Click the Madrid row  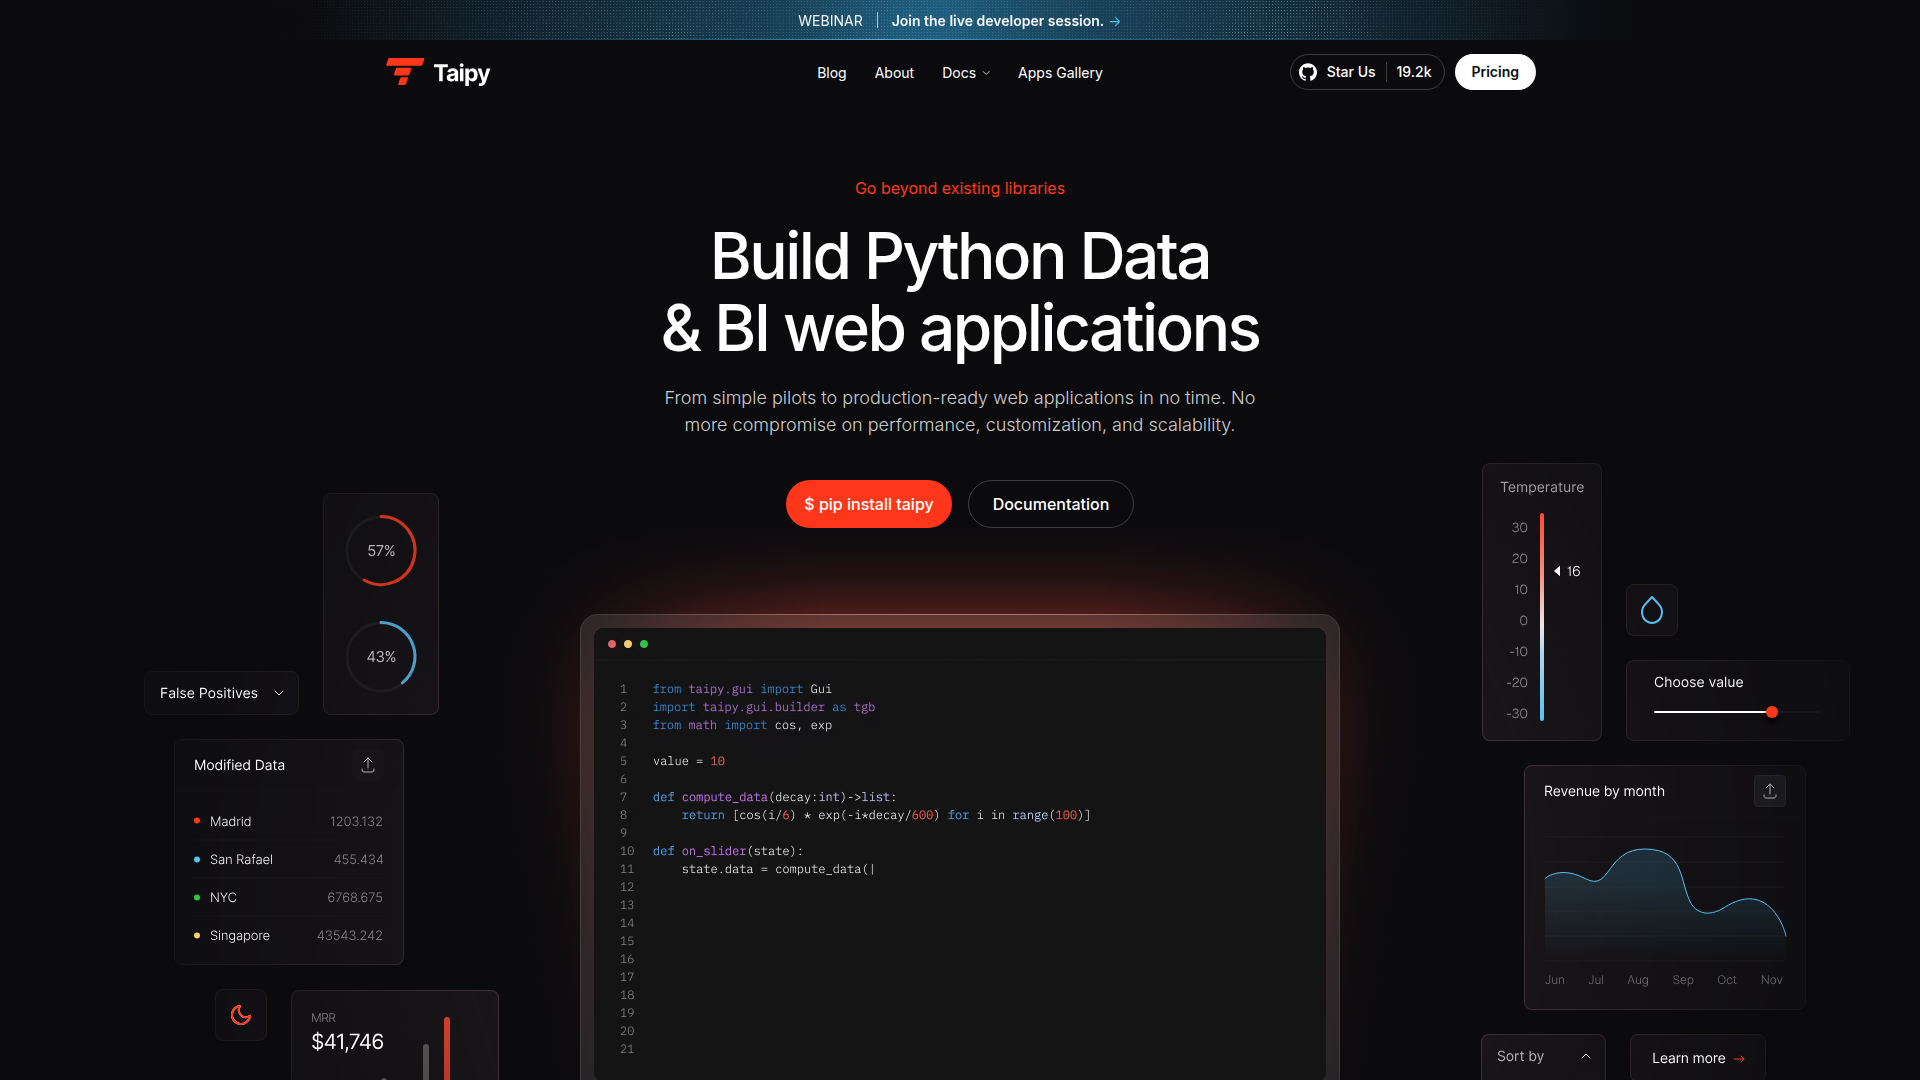[288, 821]
